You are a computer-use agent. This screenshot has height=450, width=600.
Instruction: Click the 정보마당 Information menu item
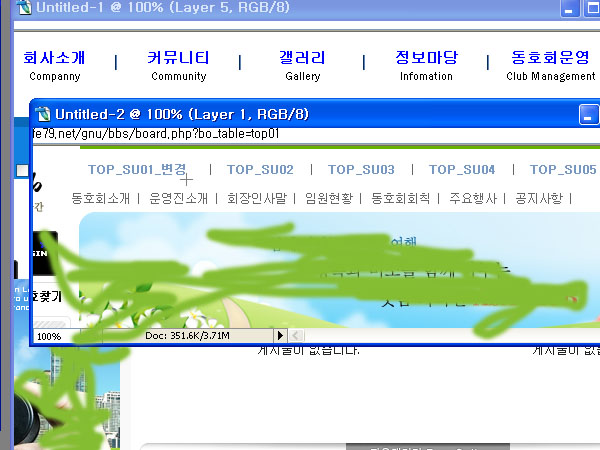pos(426,65)
